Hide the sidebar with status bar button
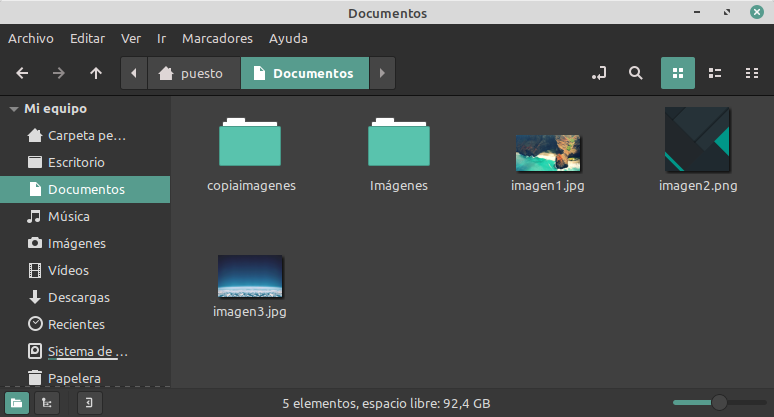The image size is (774, 417). click(x=89, y=403)
